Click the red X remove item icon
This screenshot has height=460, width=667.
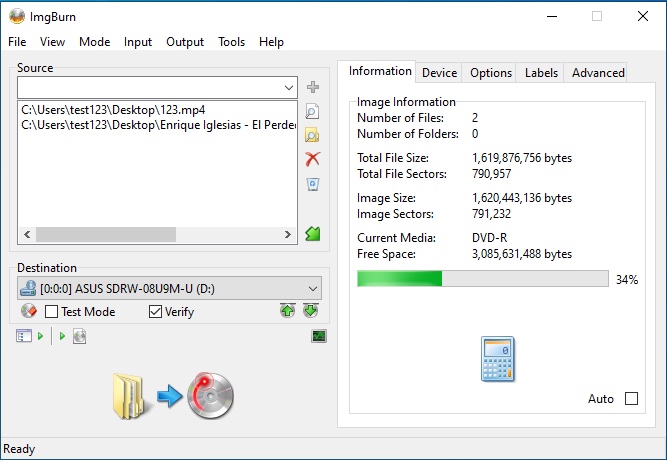(x=313, y=159)
